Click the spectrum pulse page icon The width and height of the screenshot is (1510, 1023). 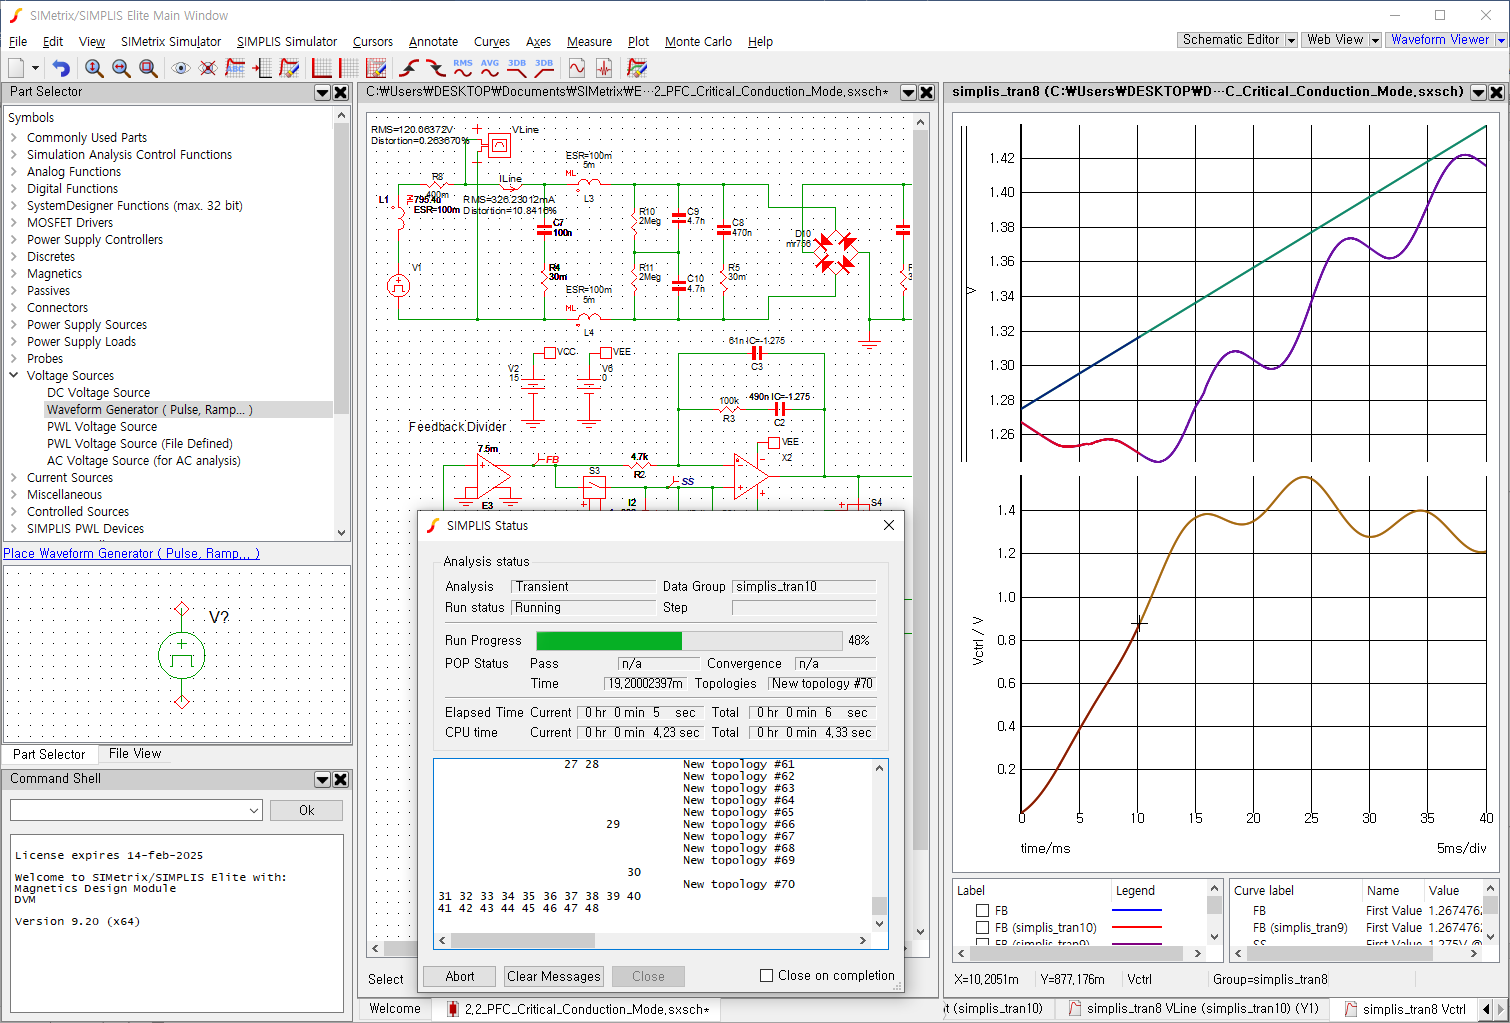(604, 68)
